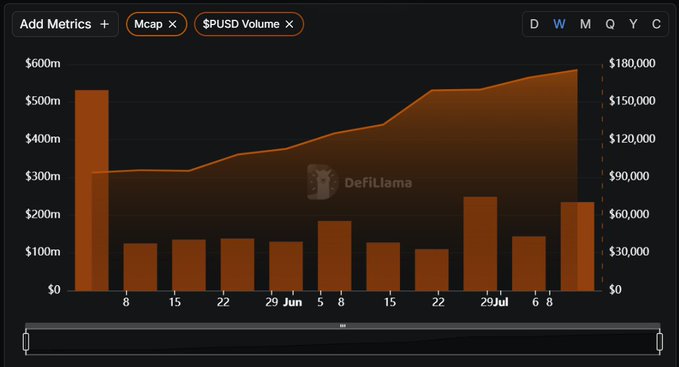
Task: Click the volume bar above label 22 in May
Action: tap(237, 264)
